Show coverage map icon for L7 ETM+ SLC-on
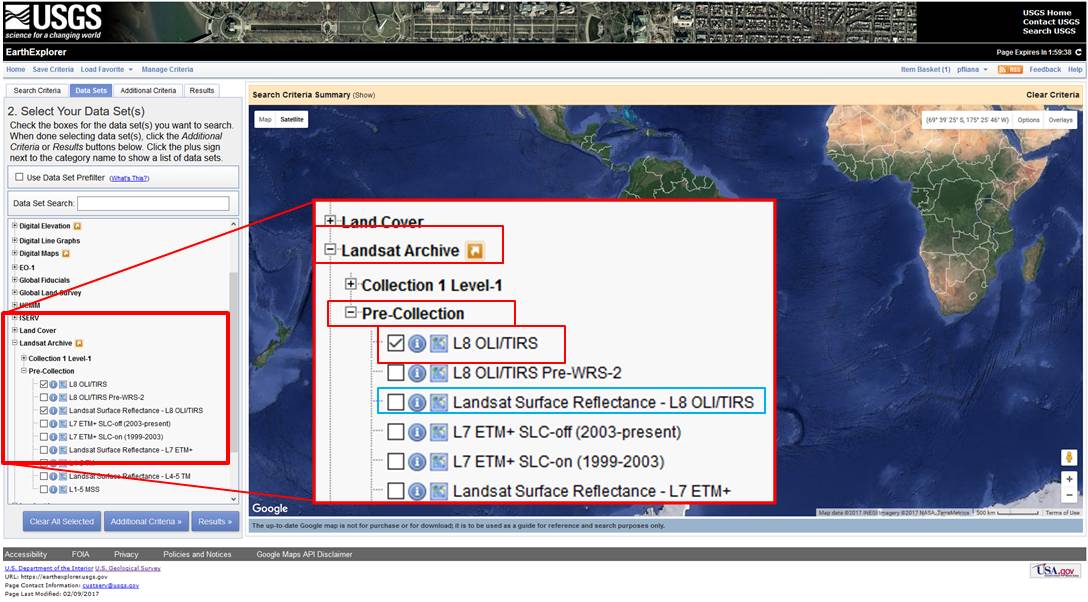1088x602 pixels. pos(62,437)
